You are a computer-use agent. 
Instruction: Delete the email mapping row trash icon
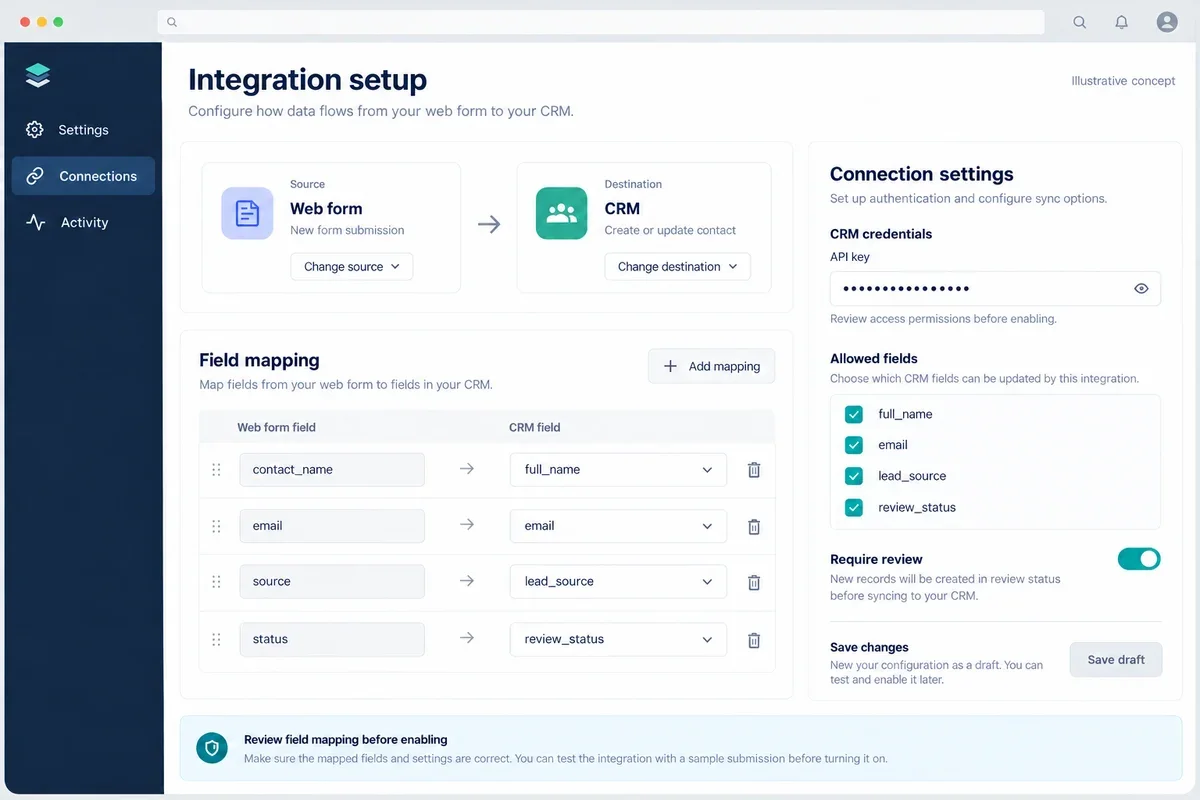[x=754, y=526]
